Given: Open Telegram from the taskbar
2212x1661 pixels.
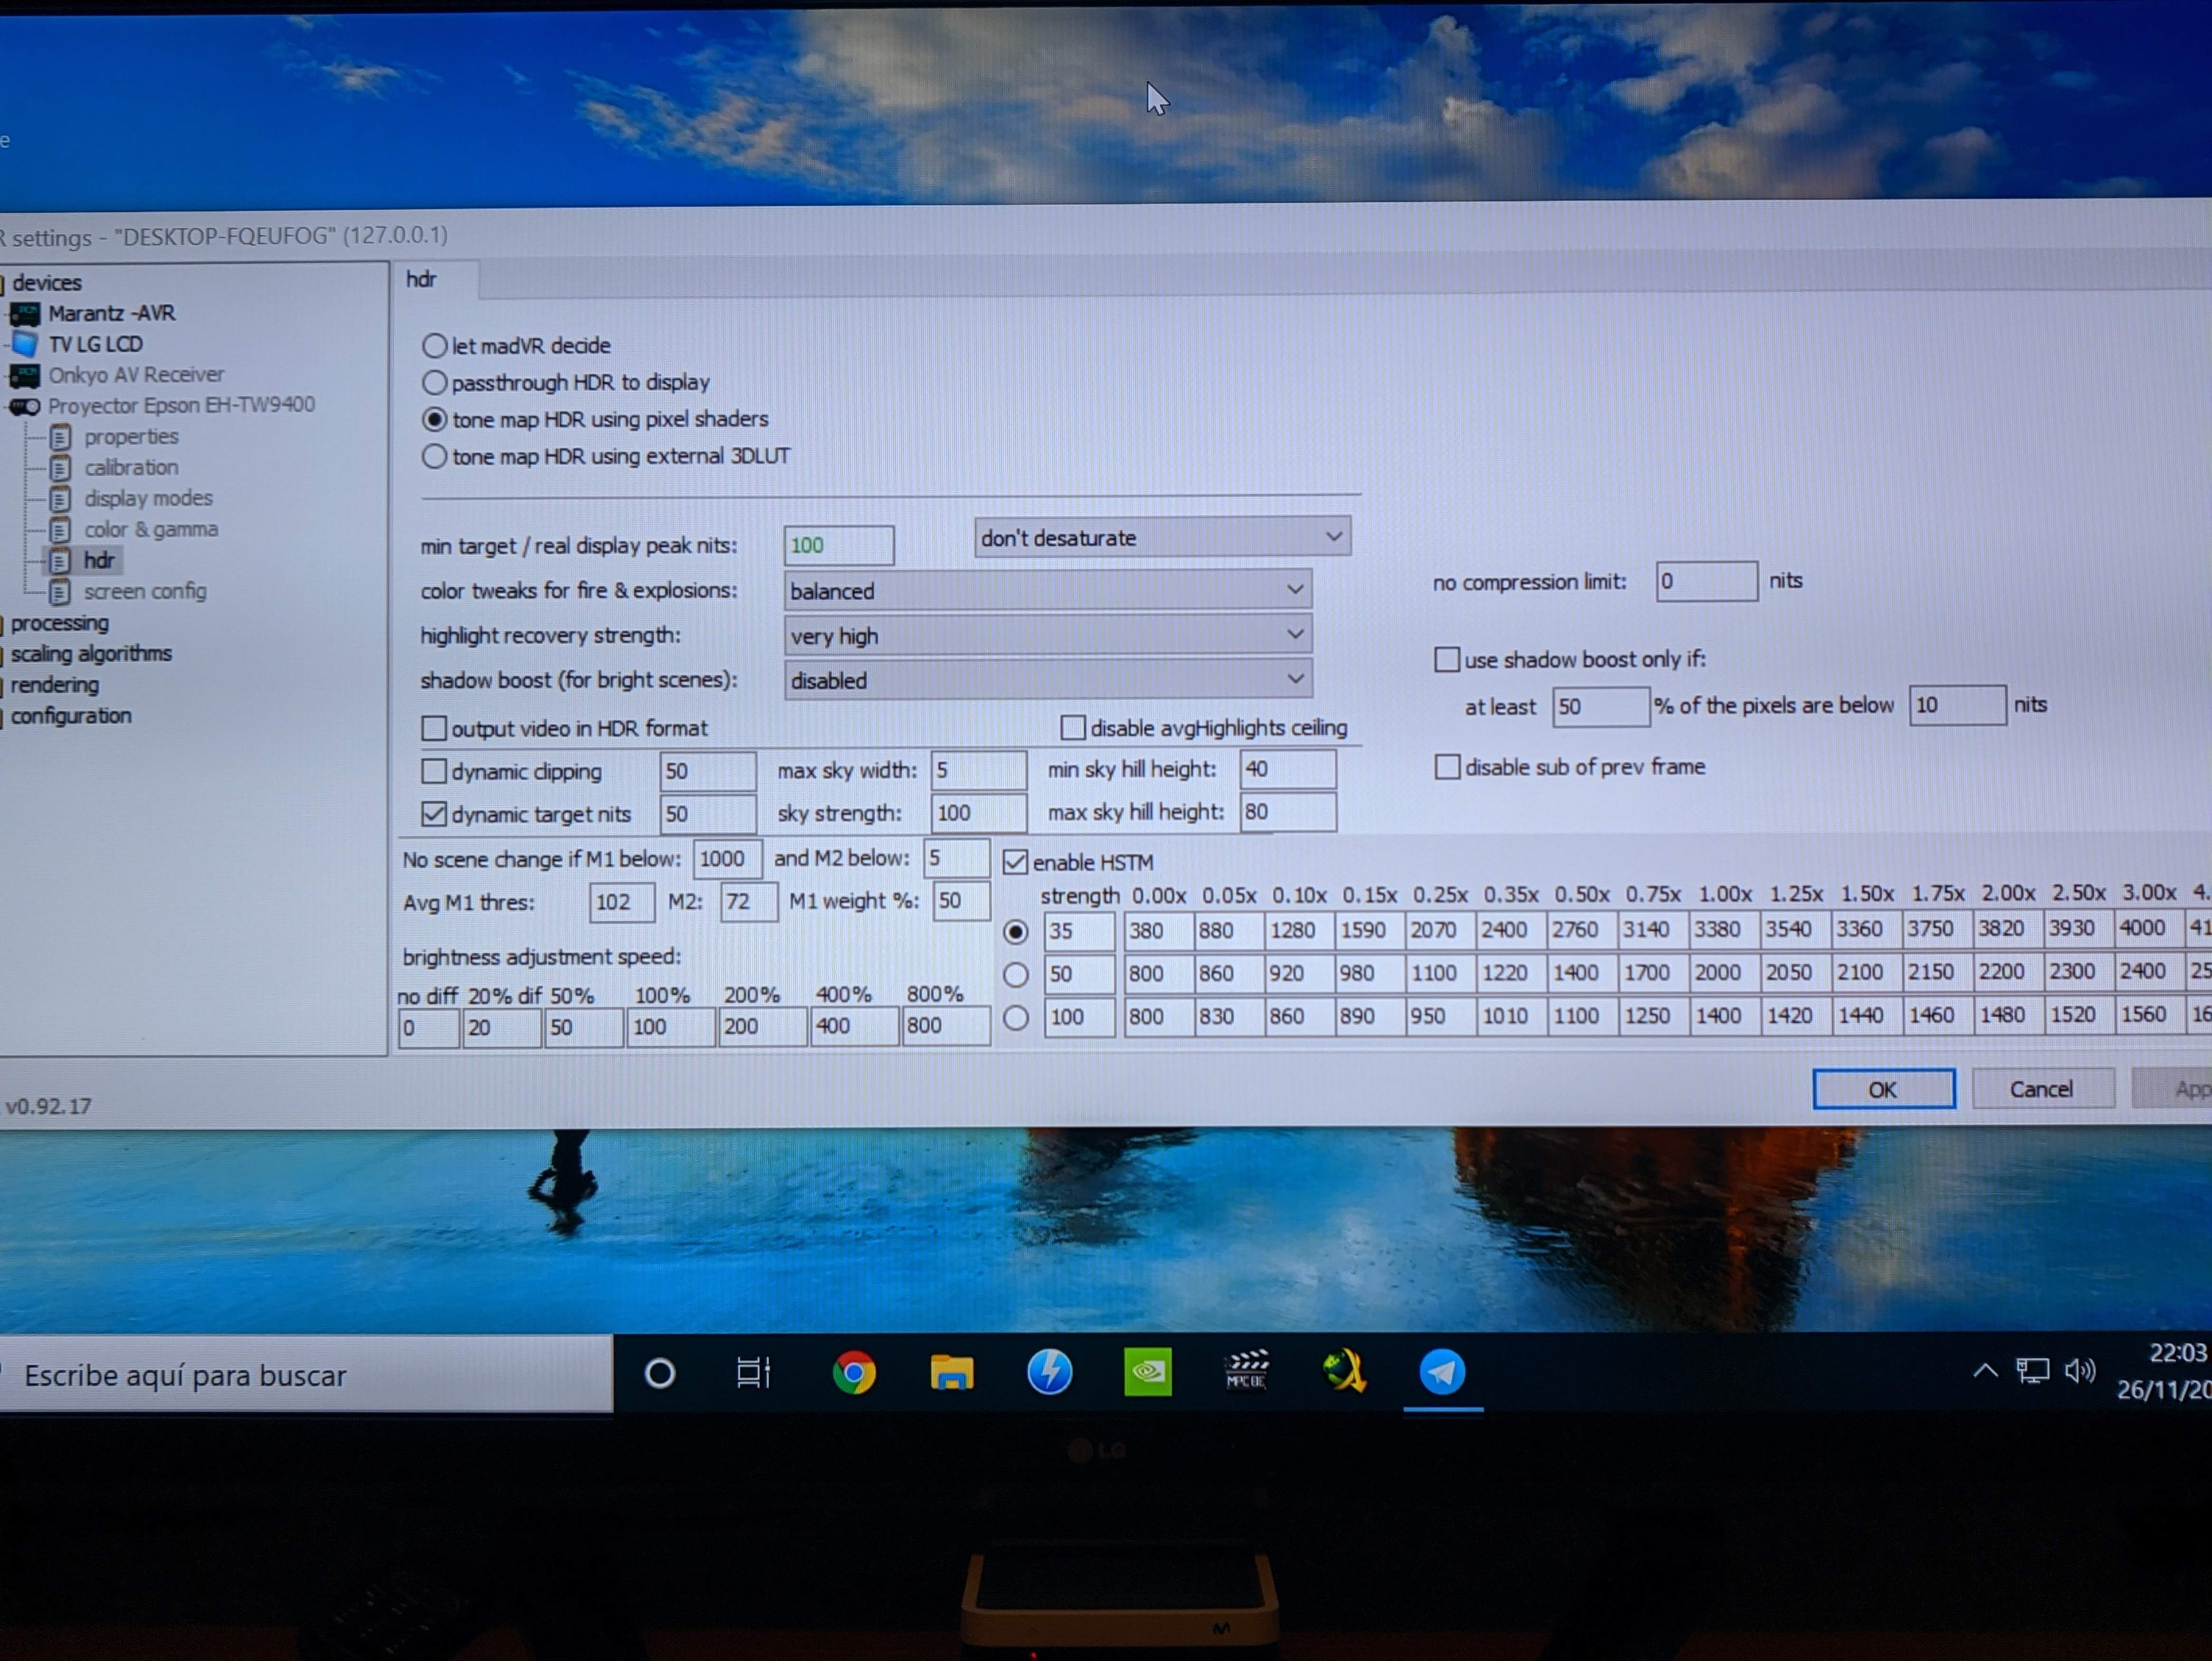Looking at the screenshot, I should (x=1442, y=1371).
